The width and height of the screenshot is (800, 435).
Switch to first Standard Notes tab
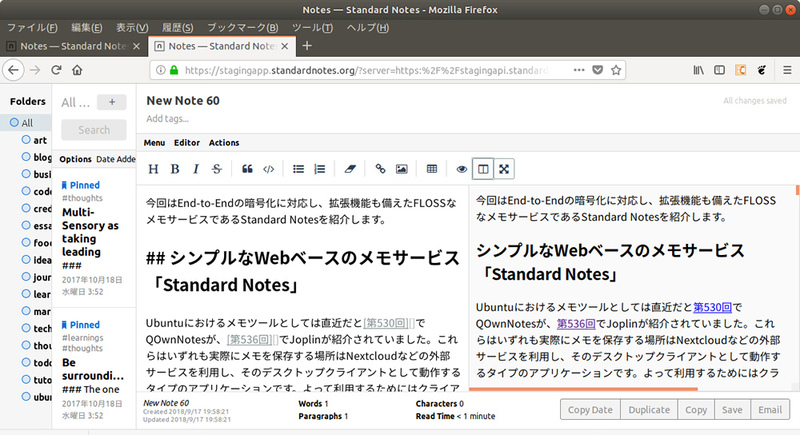click(73, 46)
